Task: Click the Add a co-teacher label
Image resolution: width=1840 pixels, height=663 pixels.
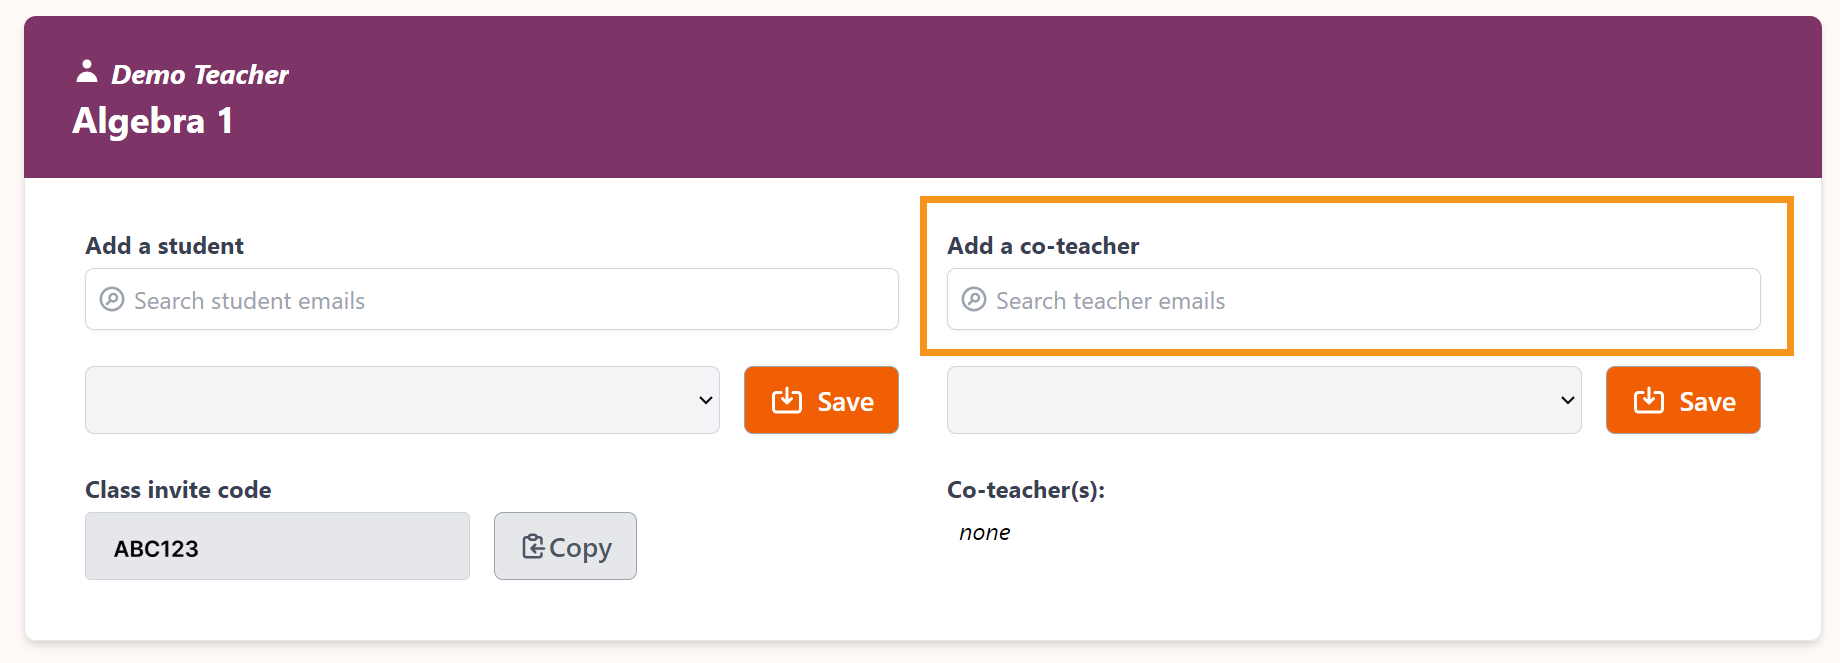Action: (1043, 246)
